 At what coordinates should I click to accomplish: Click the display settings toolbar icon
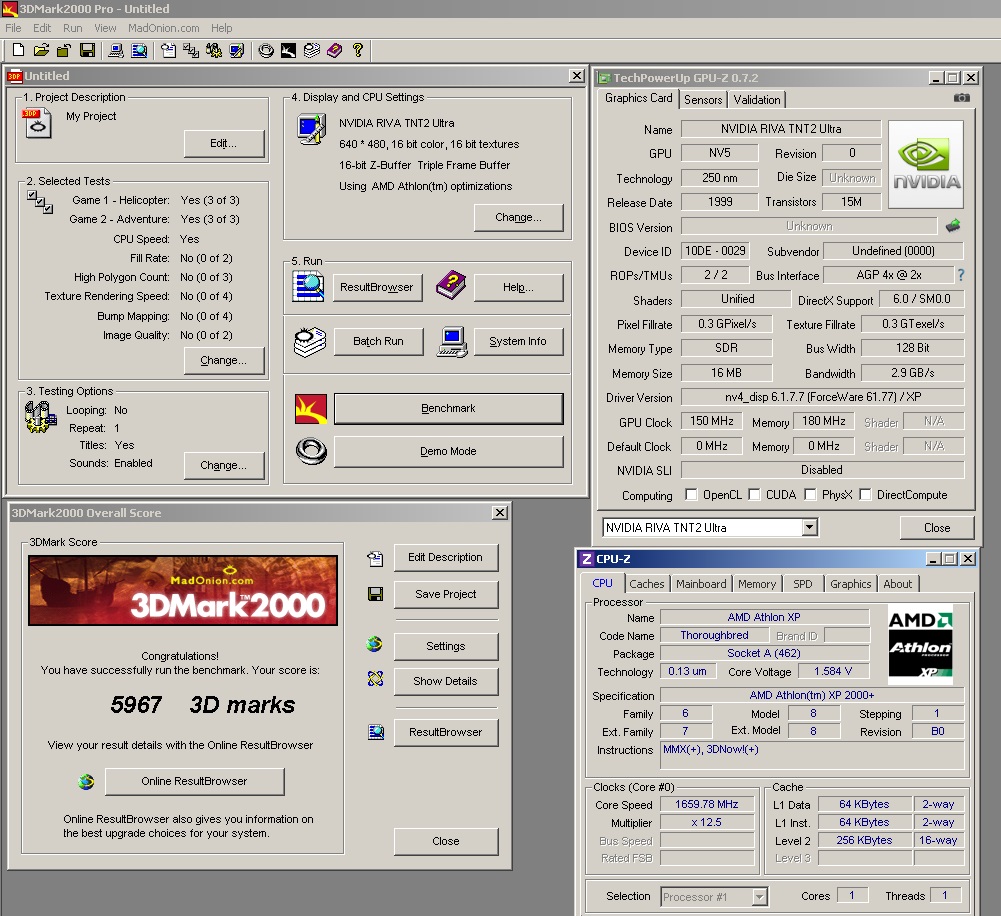[x=237, y=50]
